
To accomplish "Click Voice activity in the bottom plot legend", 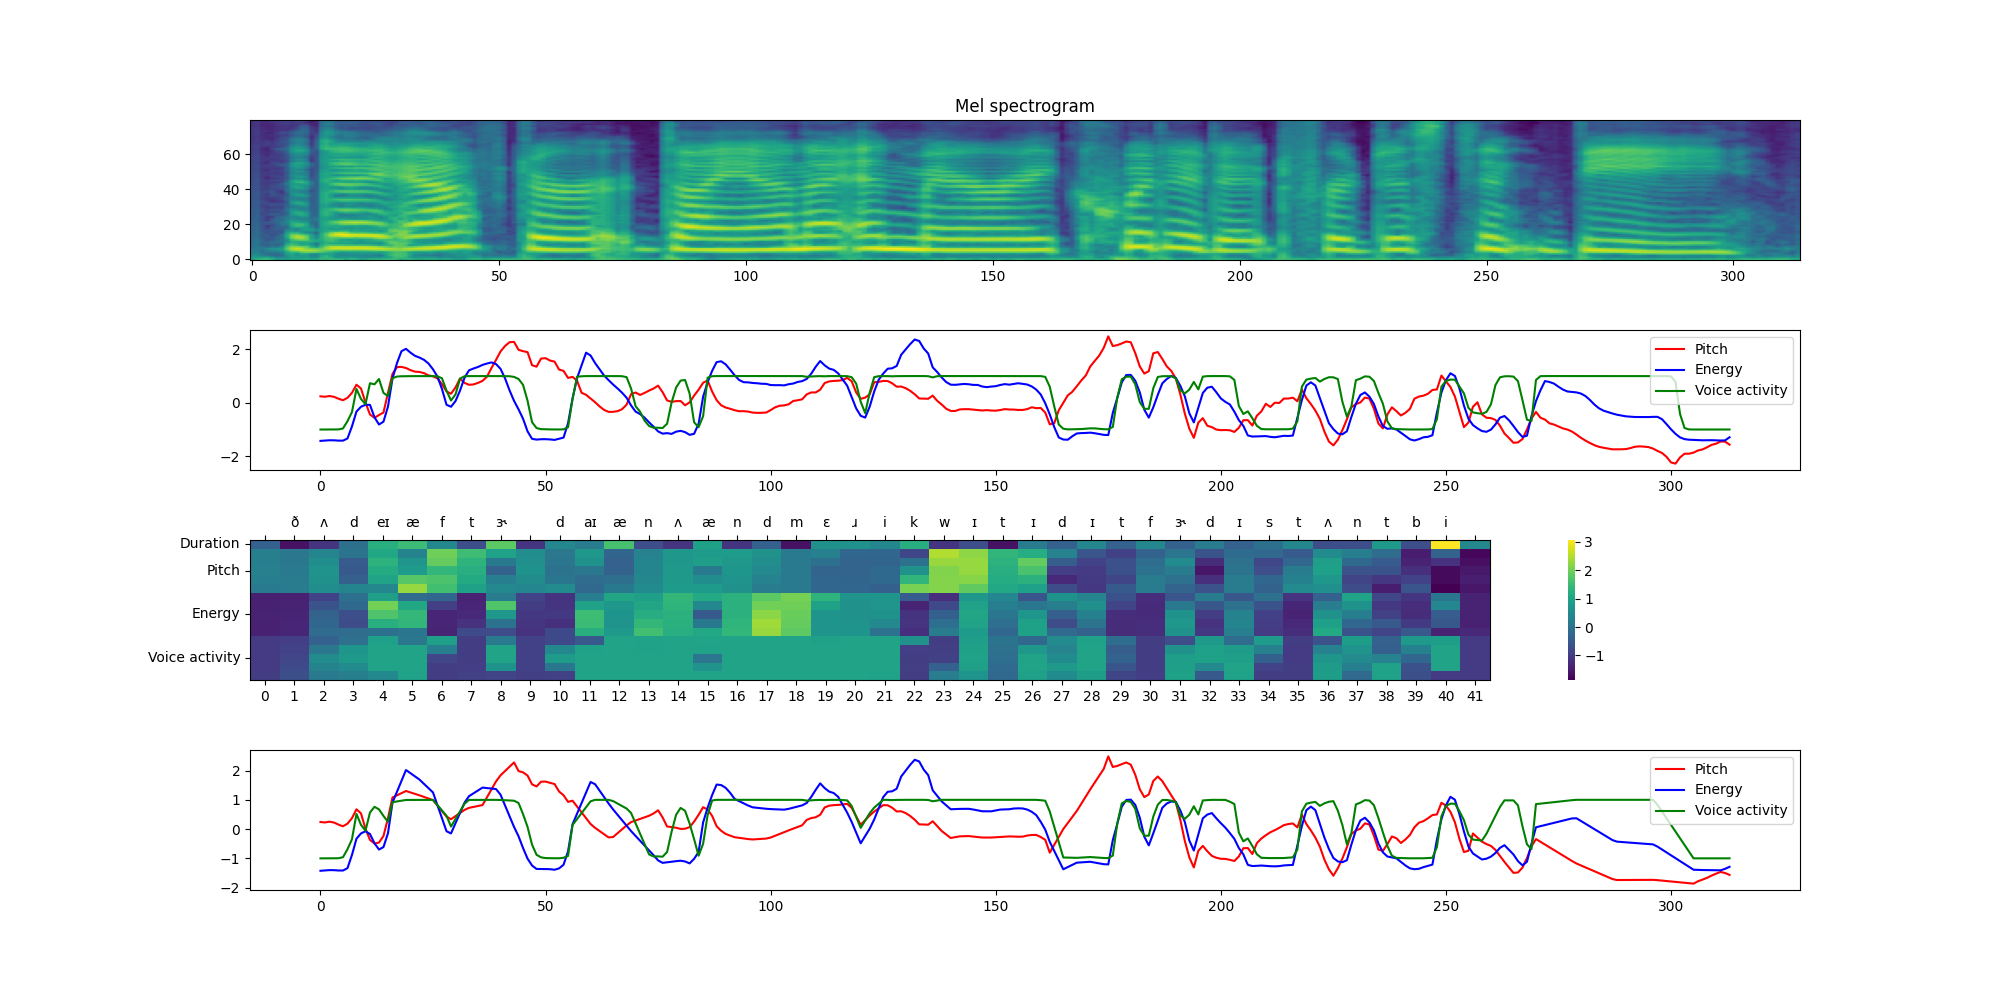I will tap(1740, 810).
